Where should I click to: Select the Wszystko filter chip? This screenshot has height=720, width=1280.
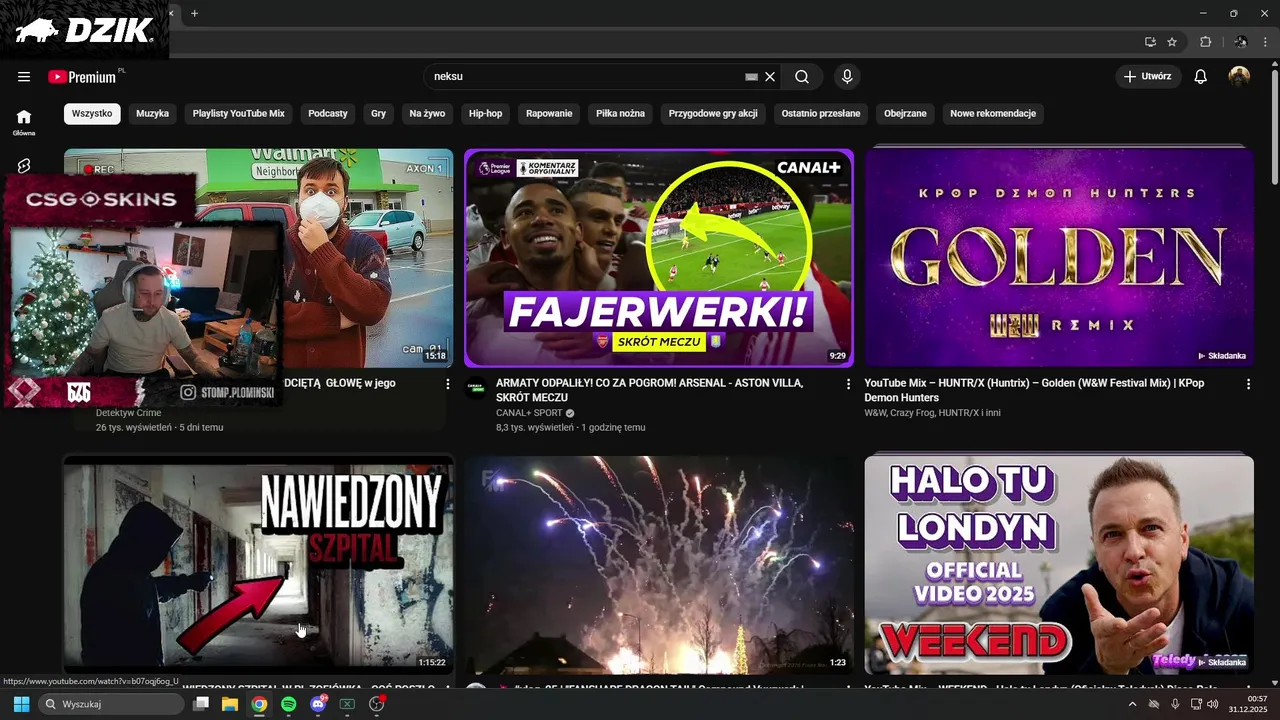(92, 113)
